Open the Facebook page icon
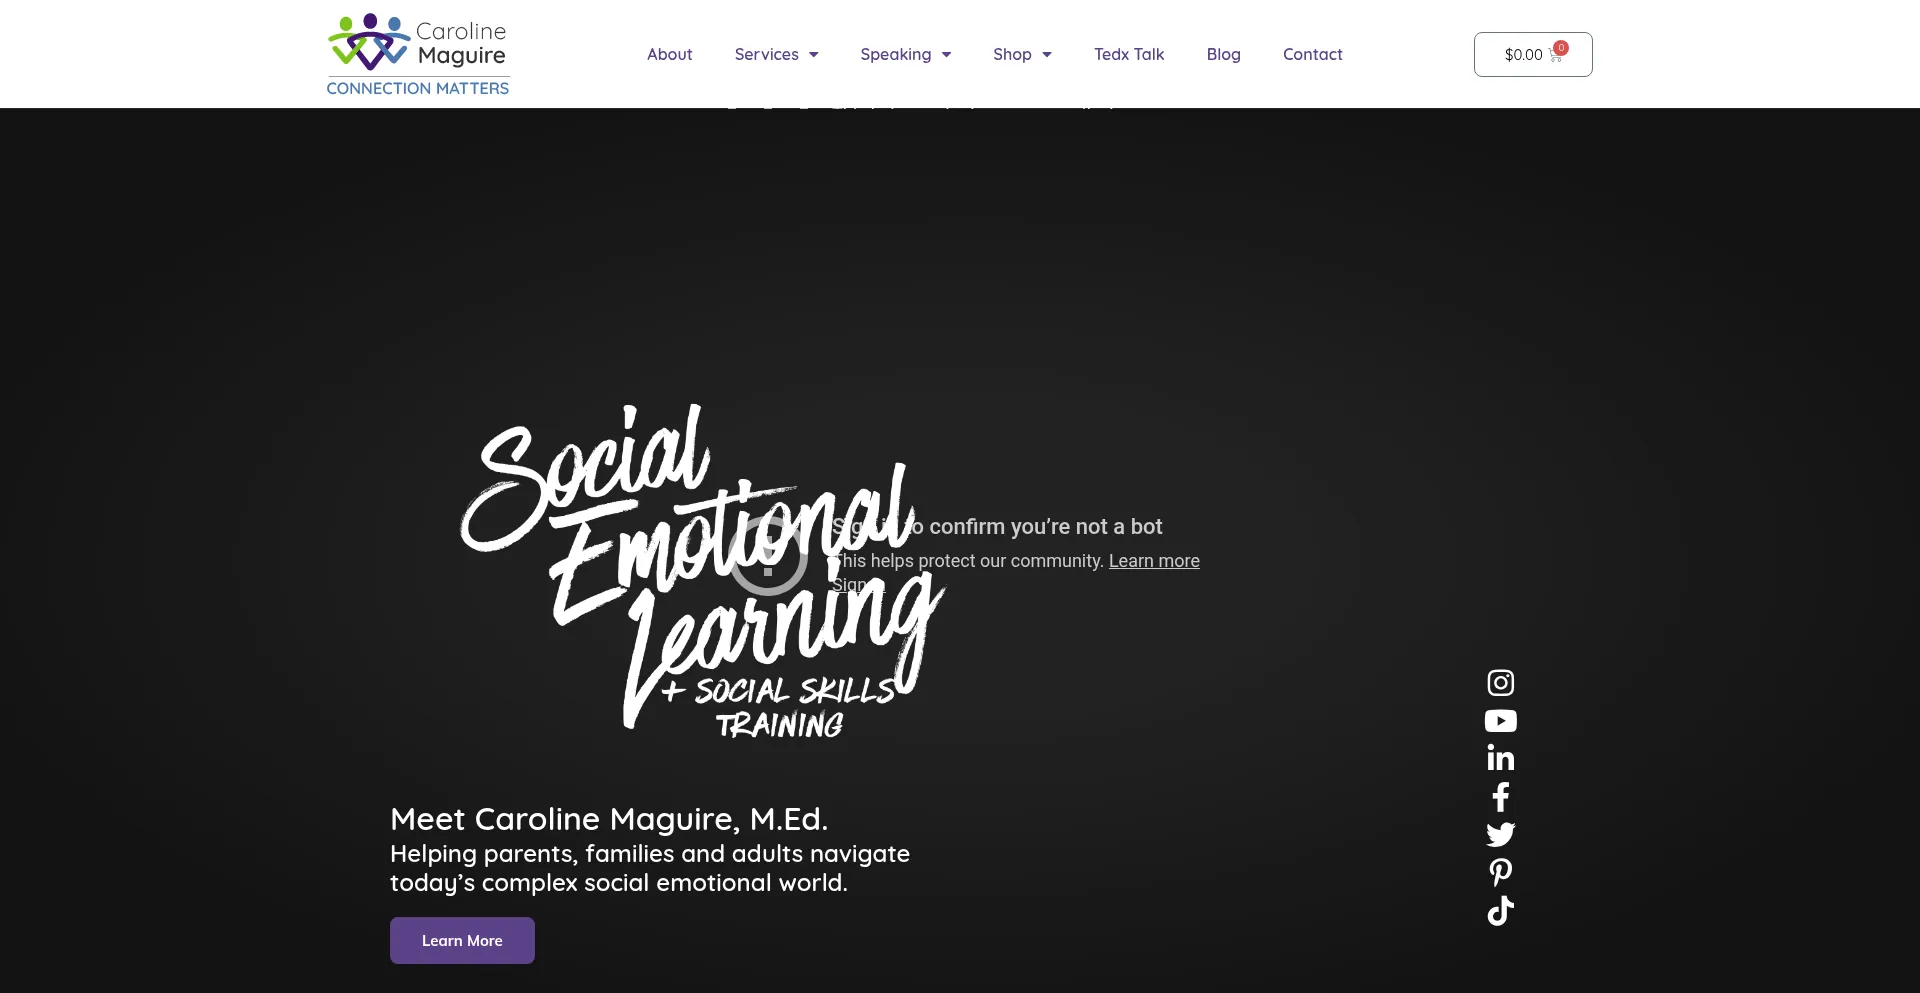The height and width of the screenshot is (993, 1920). click(x=1500, y=797)
